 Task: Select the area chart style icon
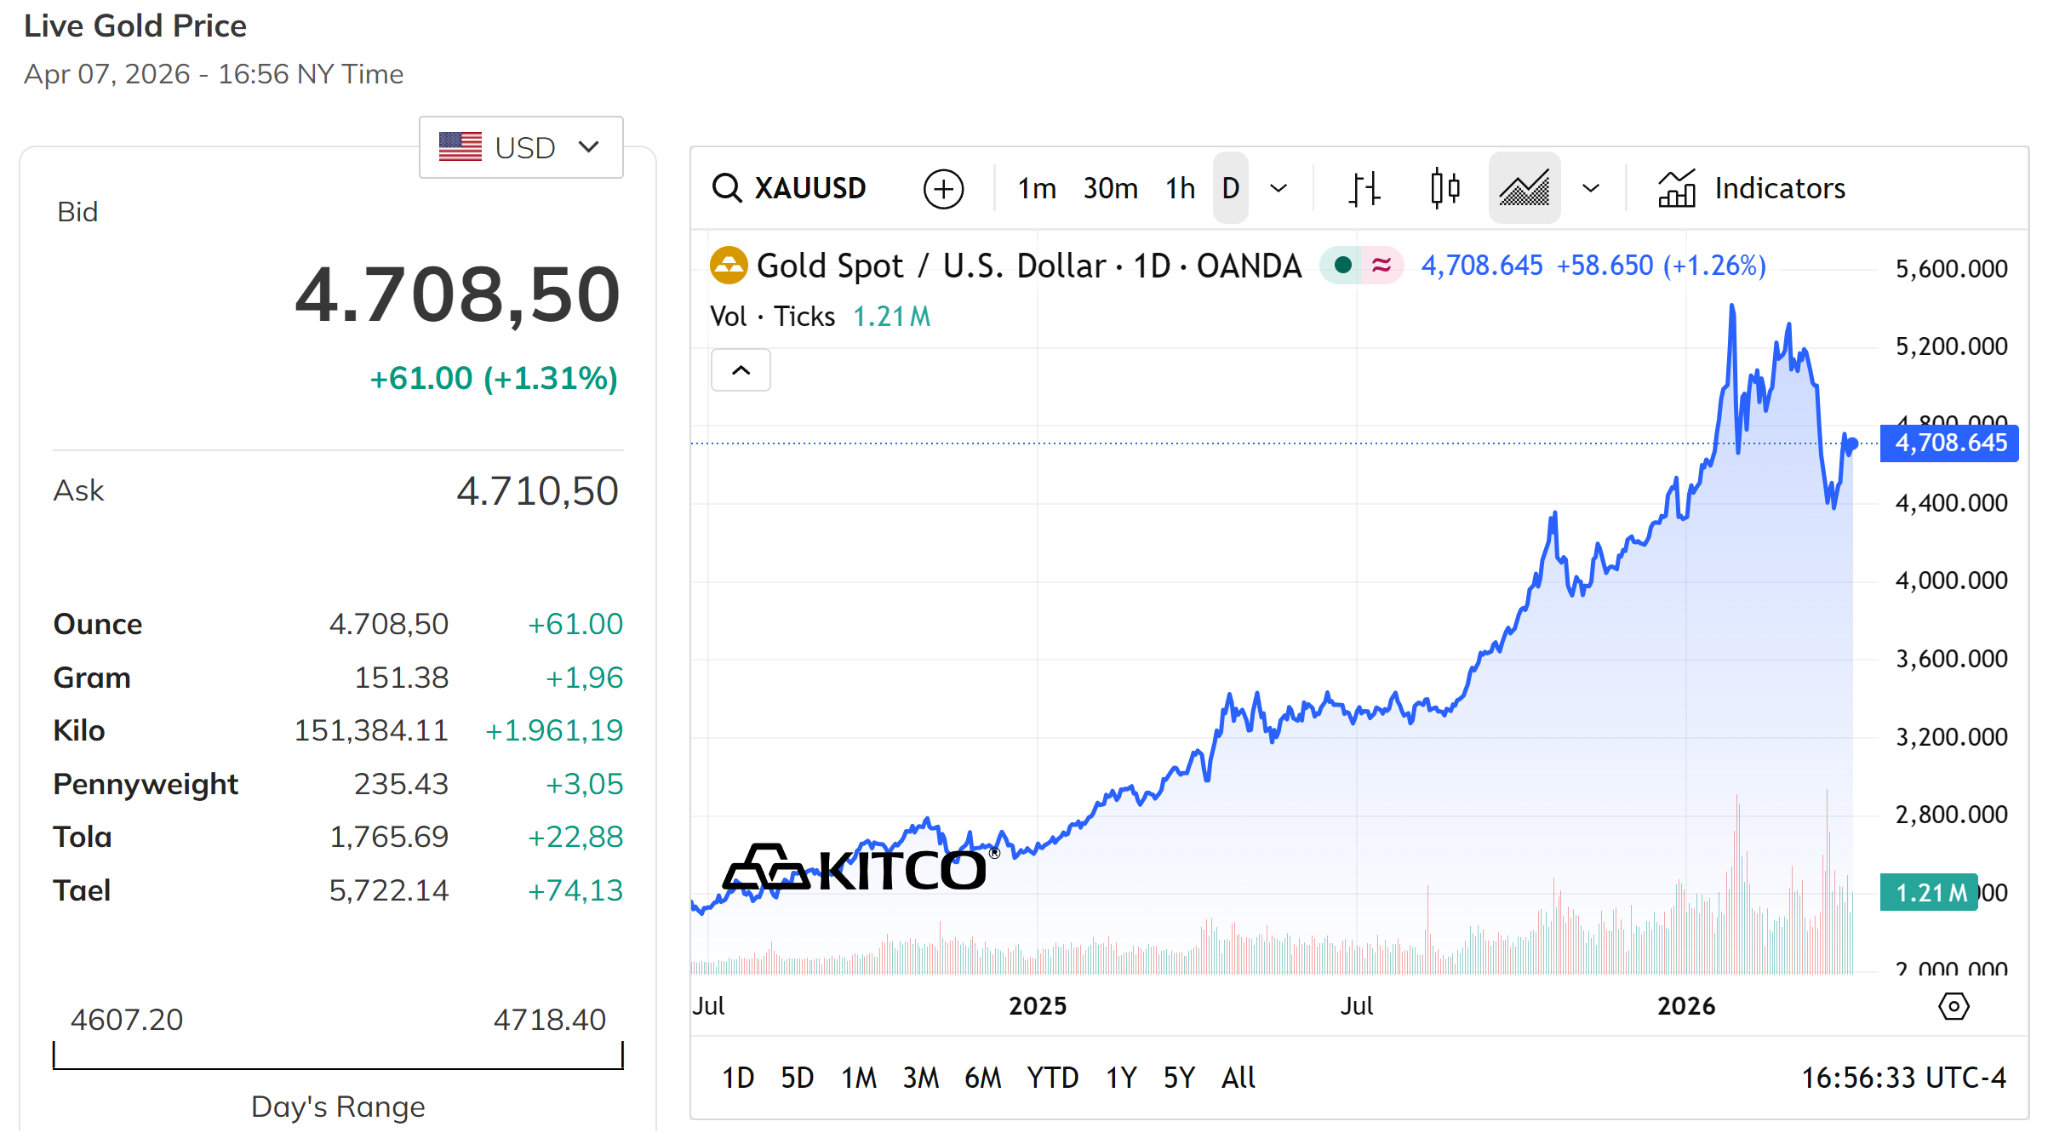point(1524,188)
